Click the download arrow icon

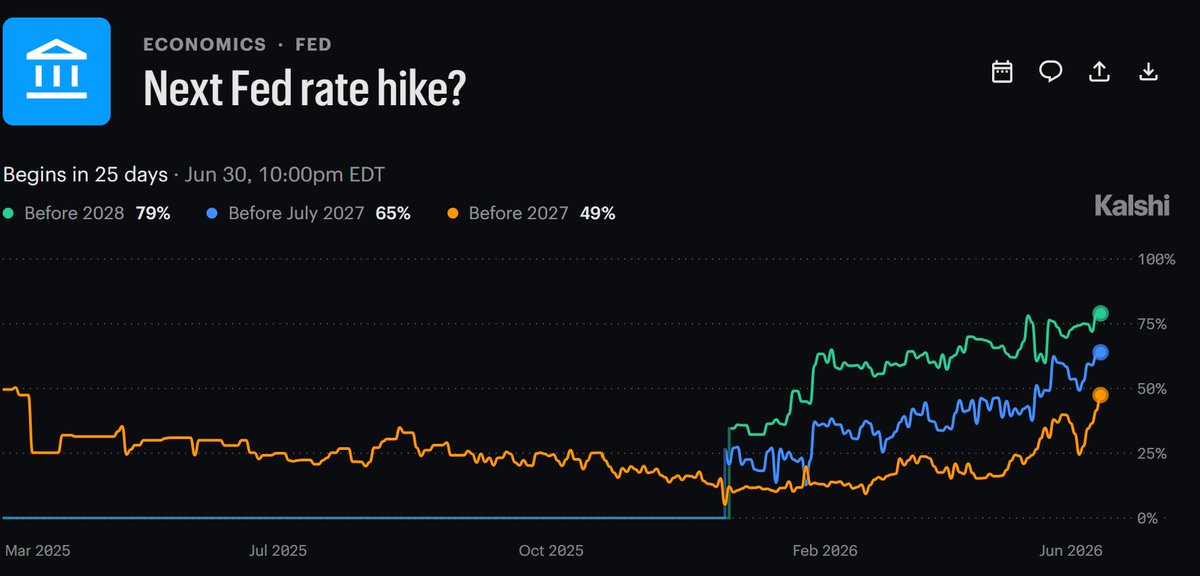pos(1149,71)
